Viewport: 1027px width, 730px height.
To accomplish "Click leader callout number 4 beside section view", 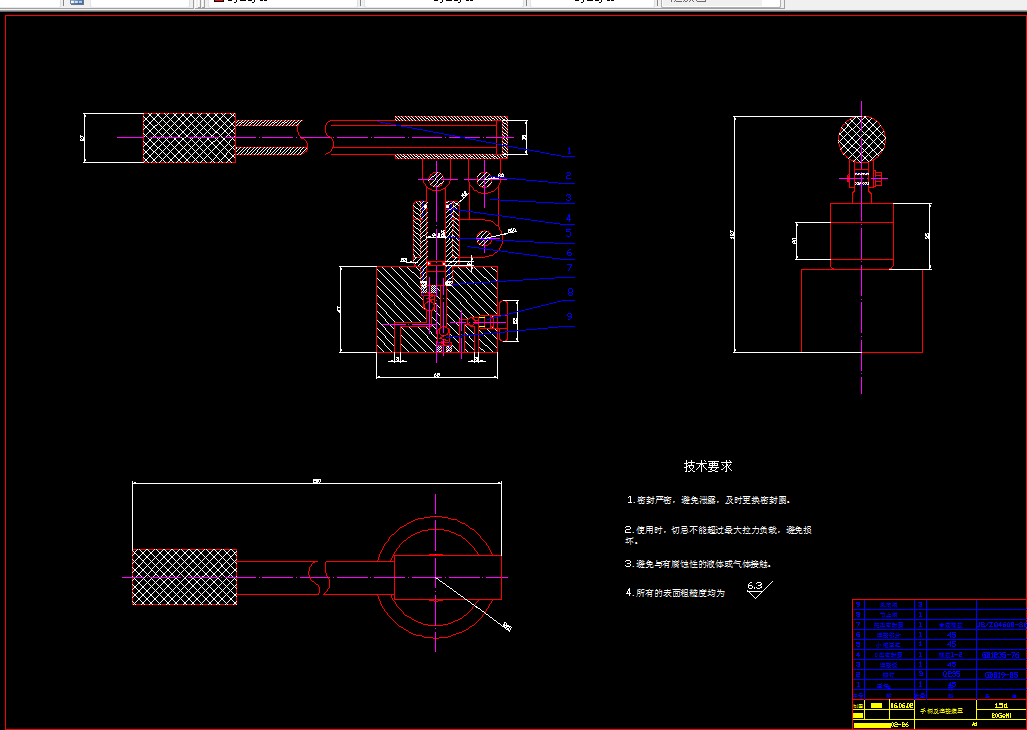I will pyautogui.click(x=569, y=218).
